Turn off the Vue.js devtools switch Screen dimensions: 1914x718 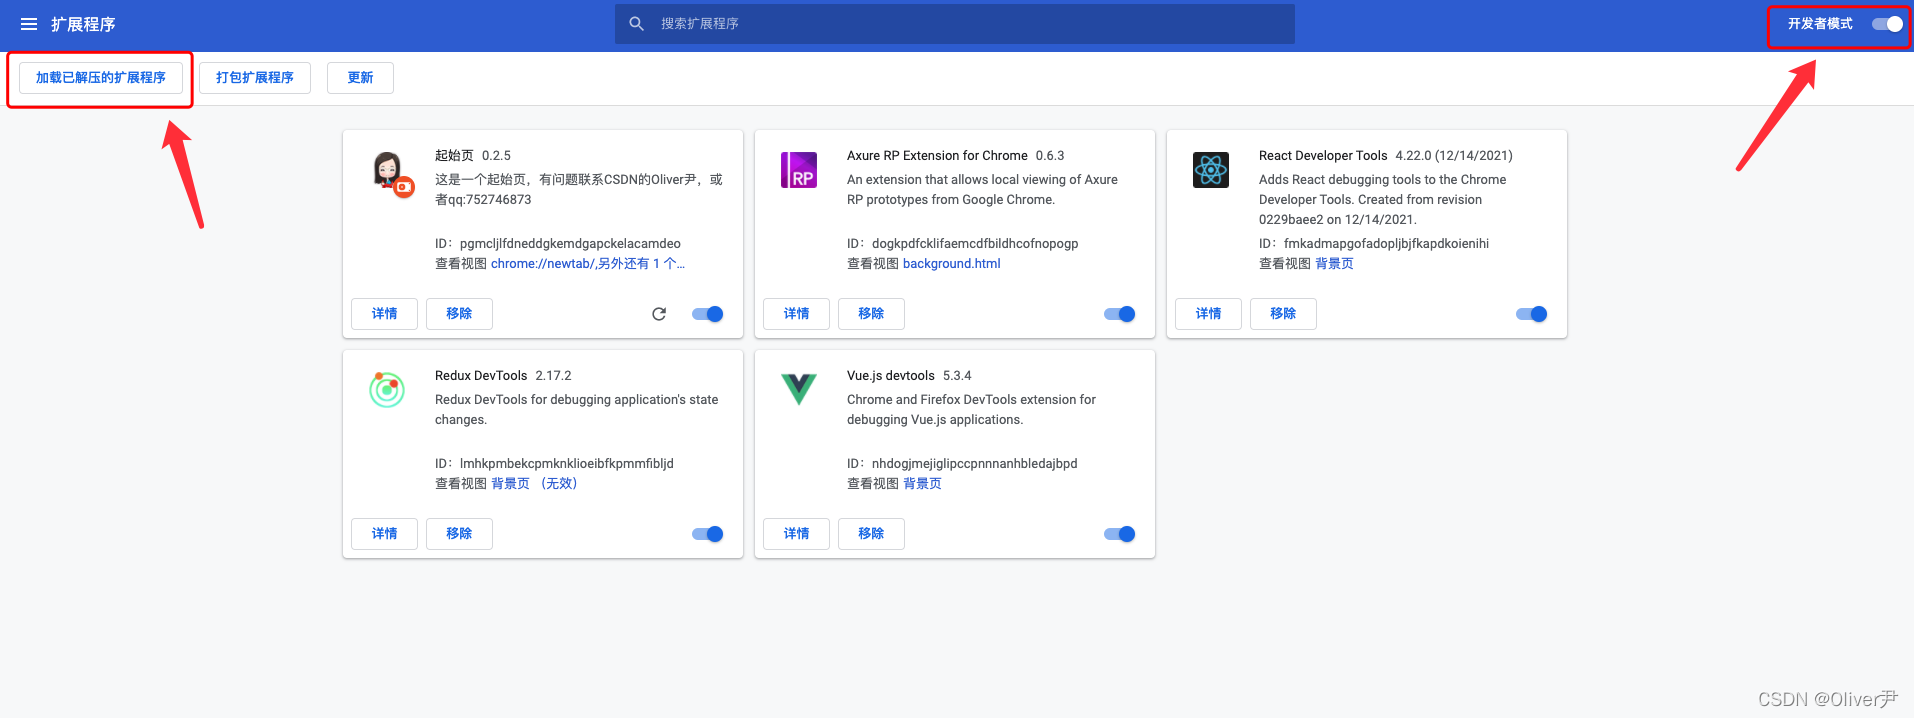(1119, 534)
